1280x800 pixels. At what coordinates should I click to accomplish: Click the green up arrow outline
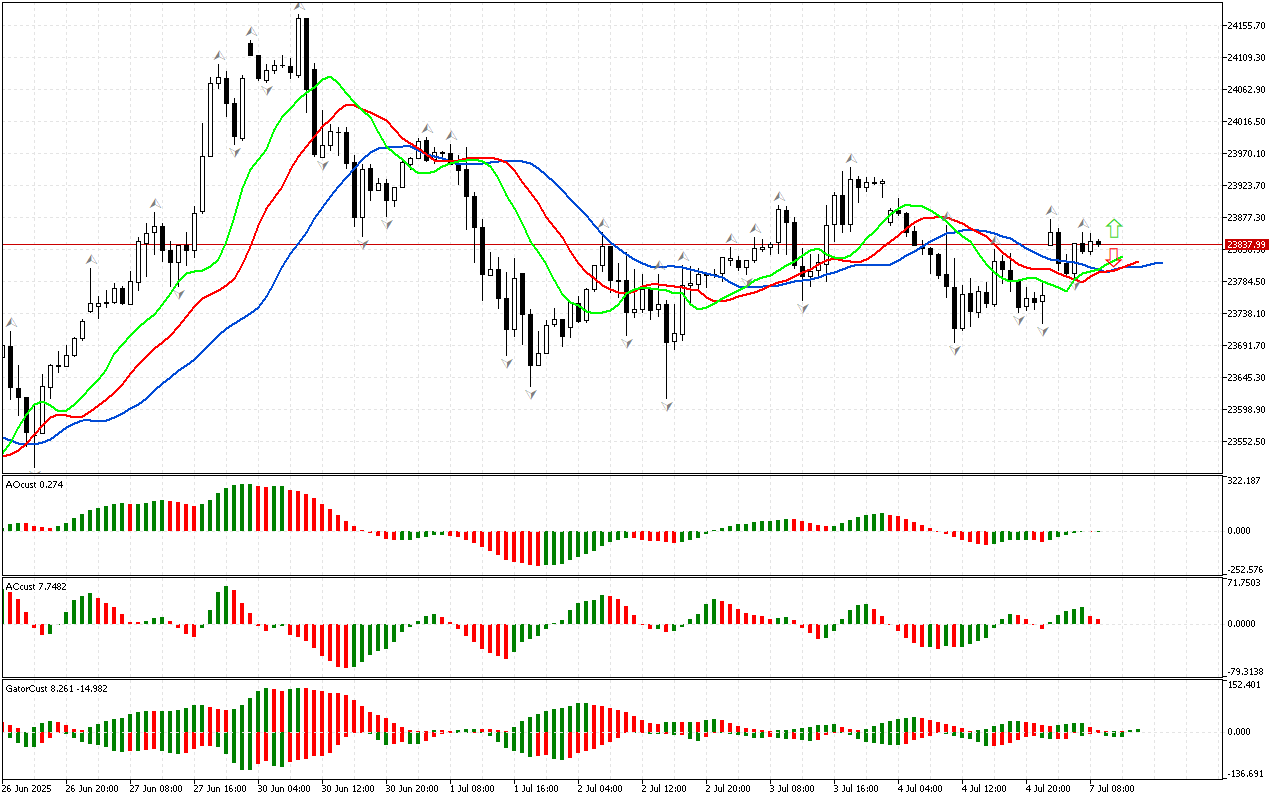point(1113,228)
